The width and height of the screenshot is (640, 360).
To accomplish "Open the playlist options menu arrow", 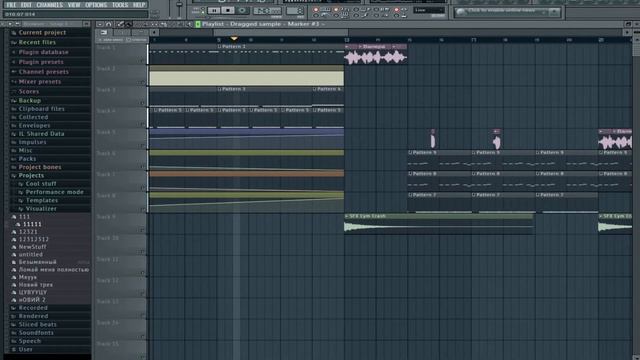I will tap(100, 24).
